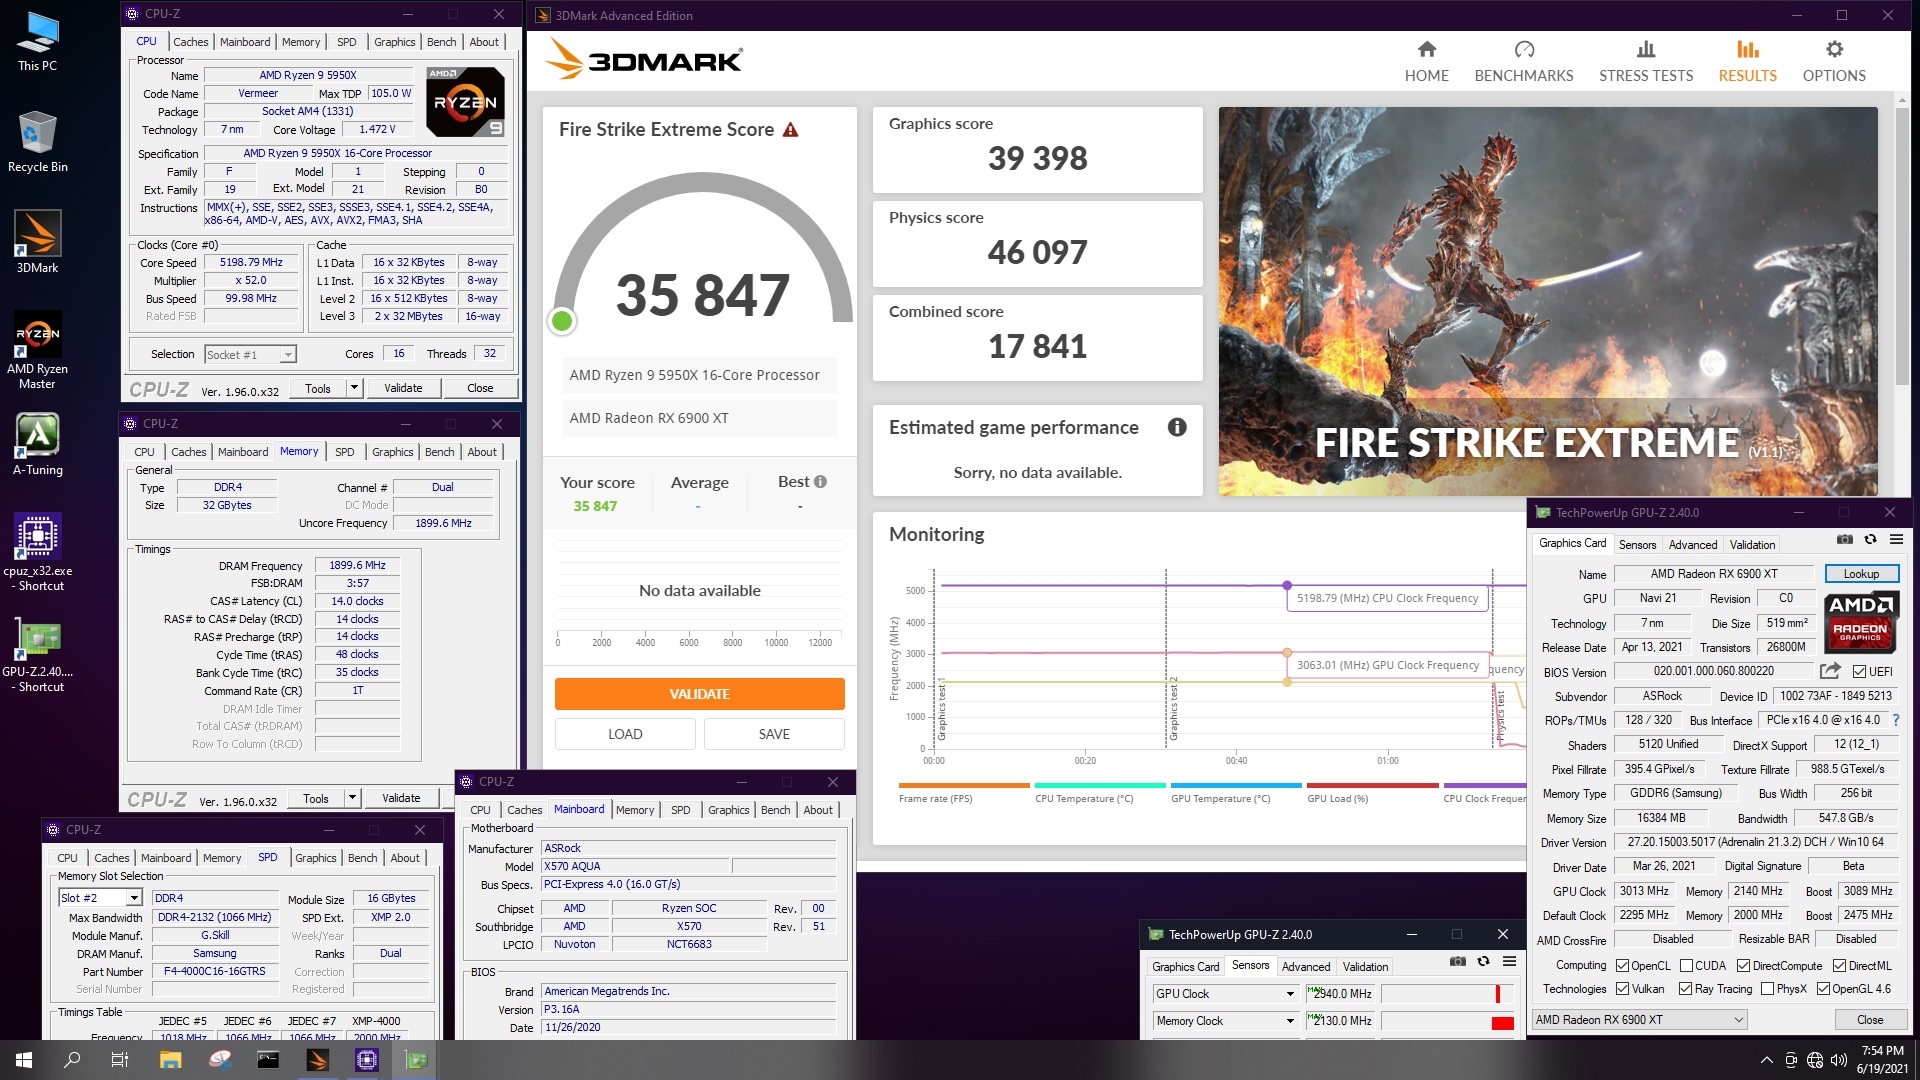
Task: Click the Fire Strike Extreme thumbnail image
Action: coord(1547,300)
